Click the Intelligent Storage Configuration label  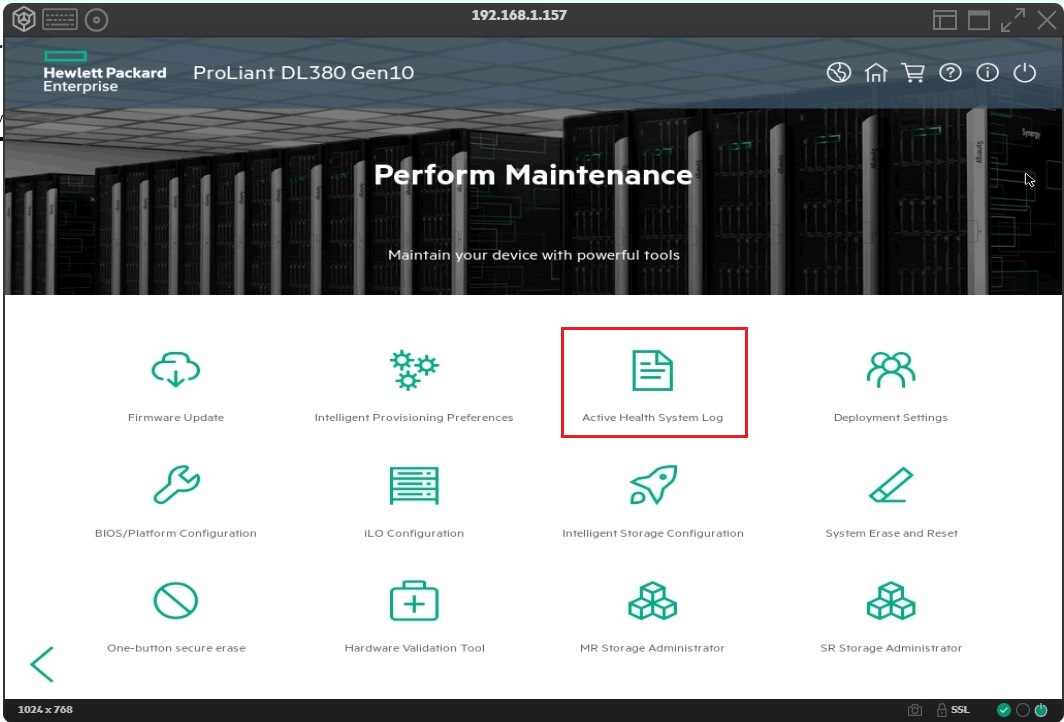coord(653,533)
